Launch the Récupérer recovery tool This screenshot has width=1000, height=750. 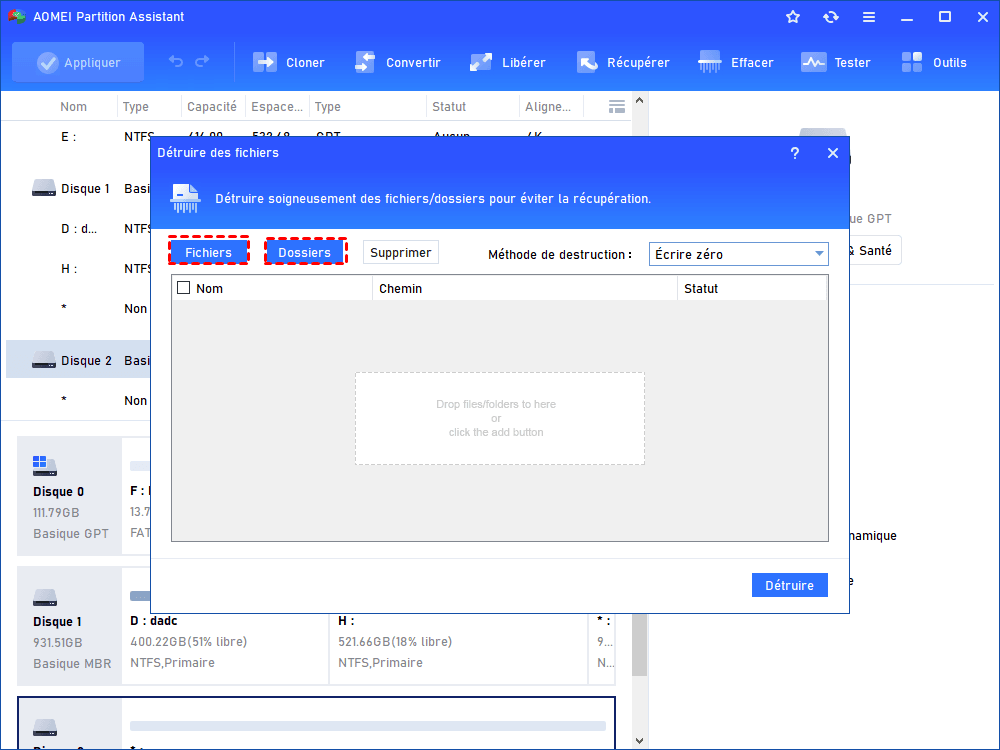(587, 62)
